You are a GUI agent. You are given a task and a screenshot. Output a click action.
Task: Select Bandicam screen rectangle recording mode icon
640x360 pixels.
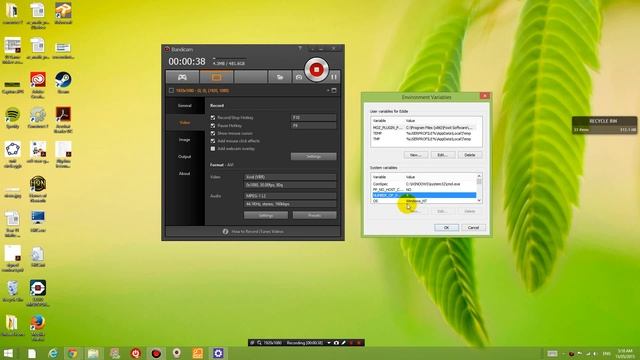tap(216, 77)
